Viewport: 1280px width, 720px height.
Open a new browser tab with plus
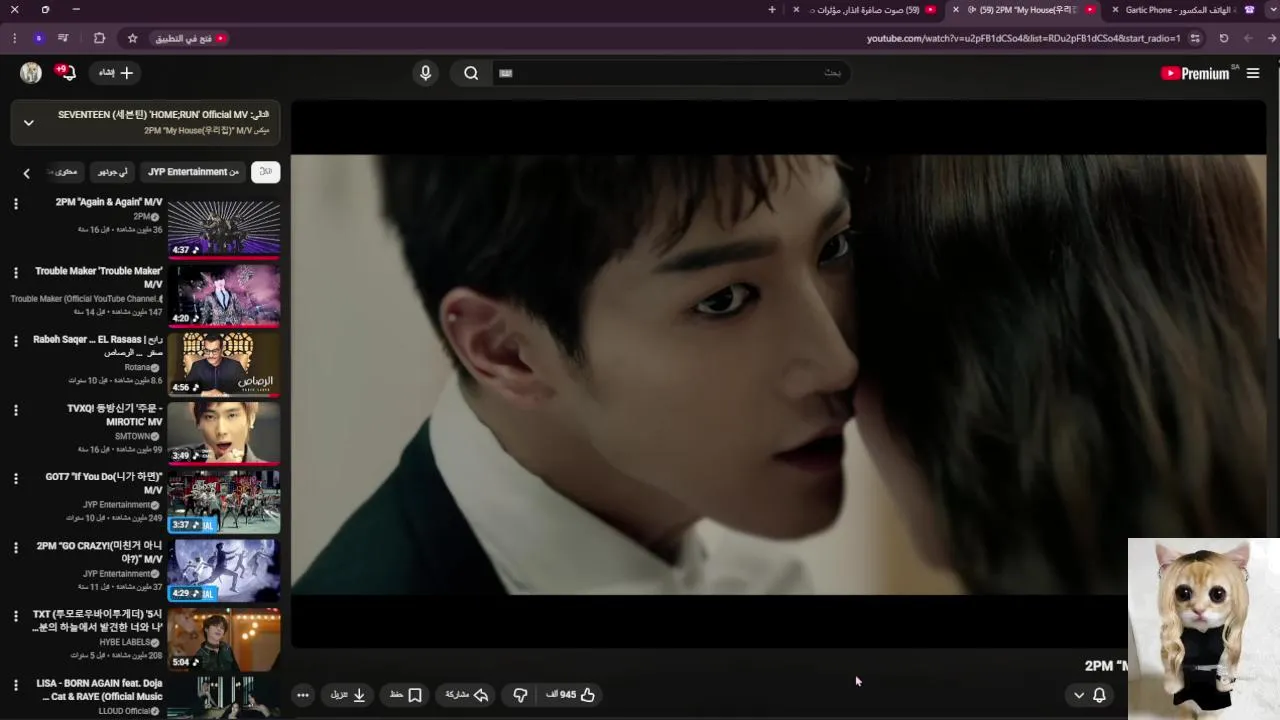pyautogui.click(x=772, y=10)
